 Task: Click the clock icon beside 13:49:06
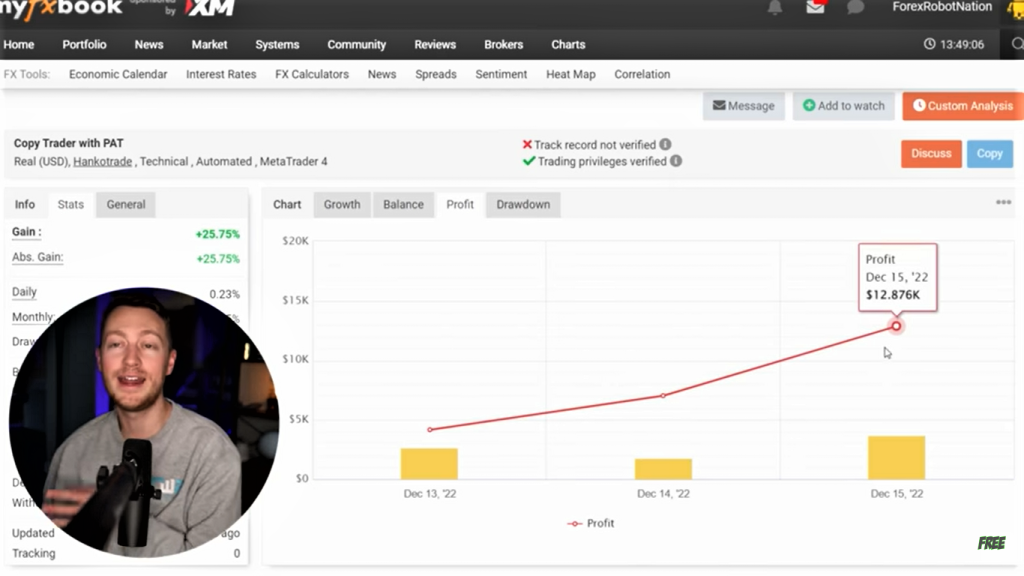tap(929, 44)
